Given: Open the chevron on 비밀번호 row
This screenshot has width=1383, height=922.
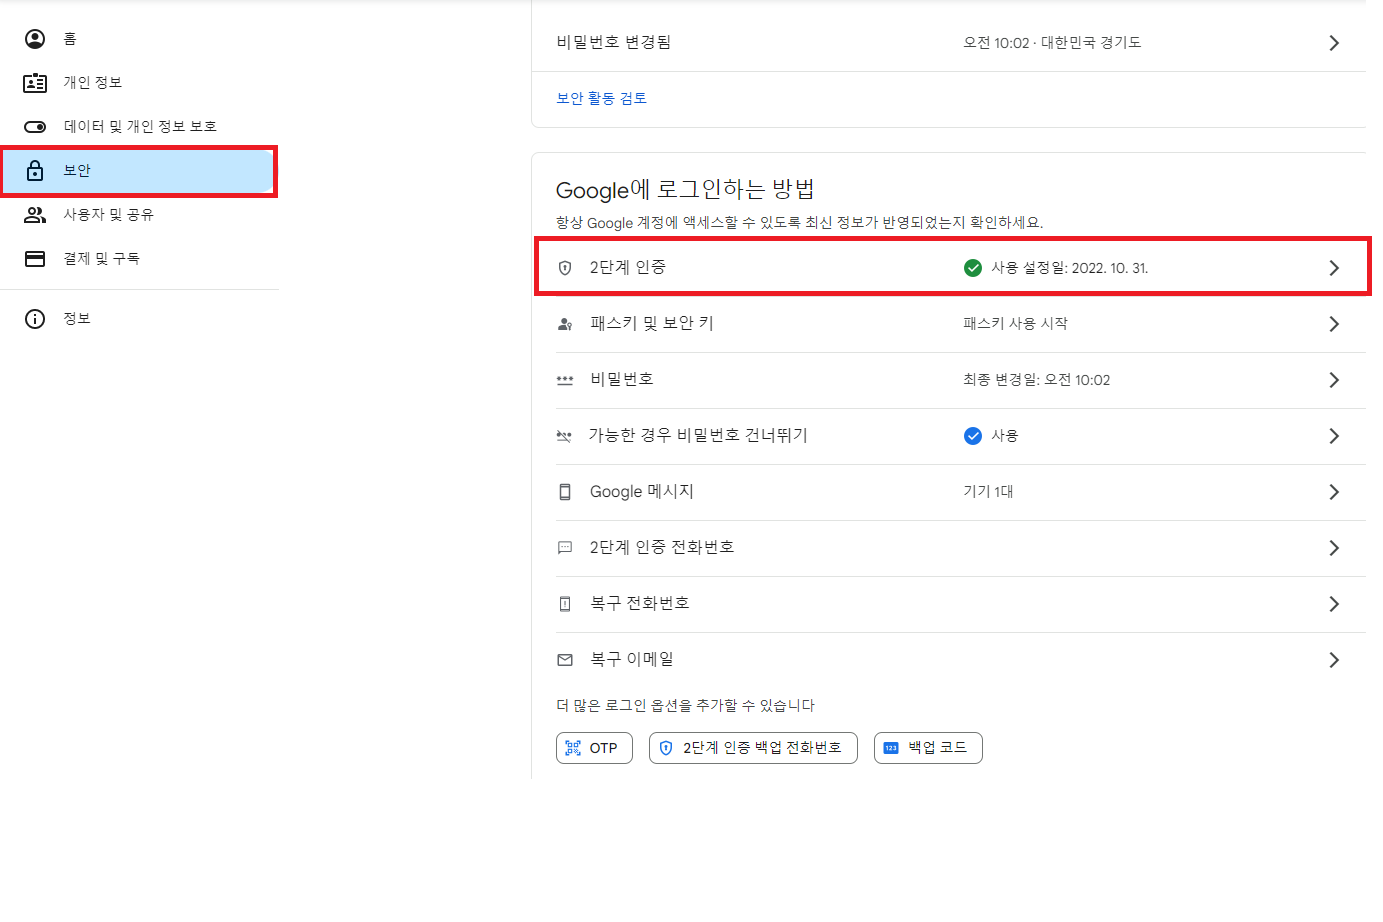Looking at the screenshot, I should tap(1334, 380).
